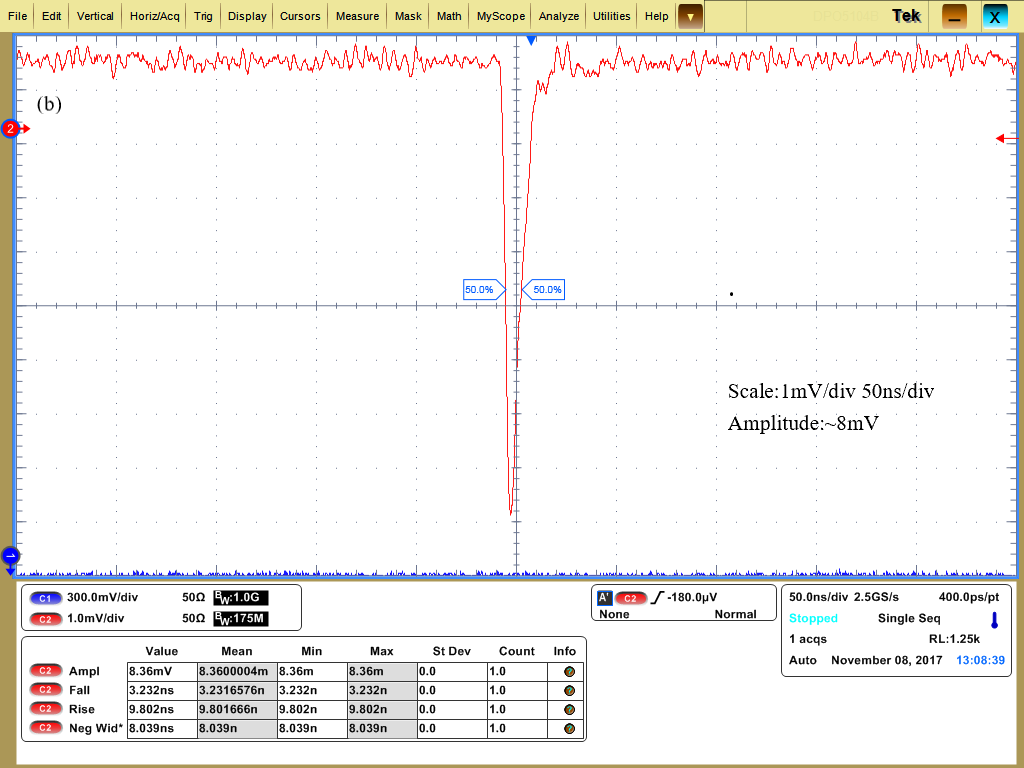Viewport: 1024px width, 768px height.
Task: Minimize the oscilloscope window
Action: [x=954, y=17]
